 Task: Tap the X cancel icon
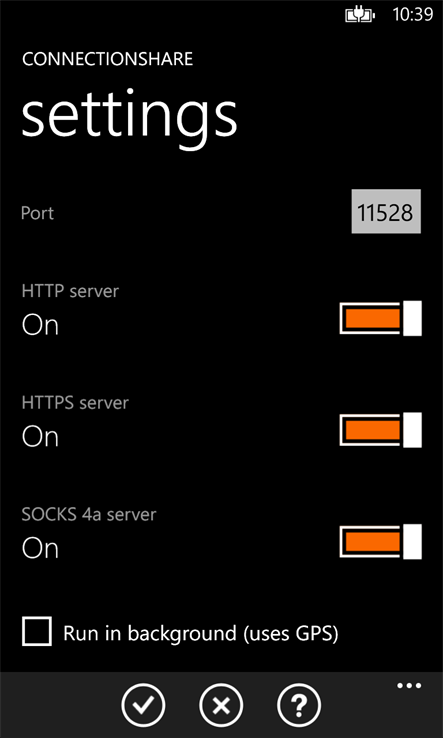click(x=221, y=706)
